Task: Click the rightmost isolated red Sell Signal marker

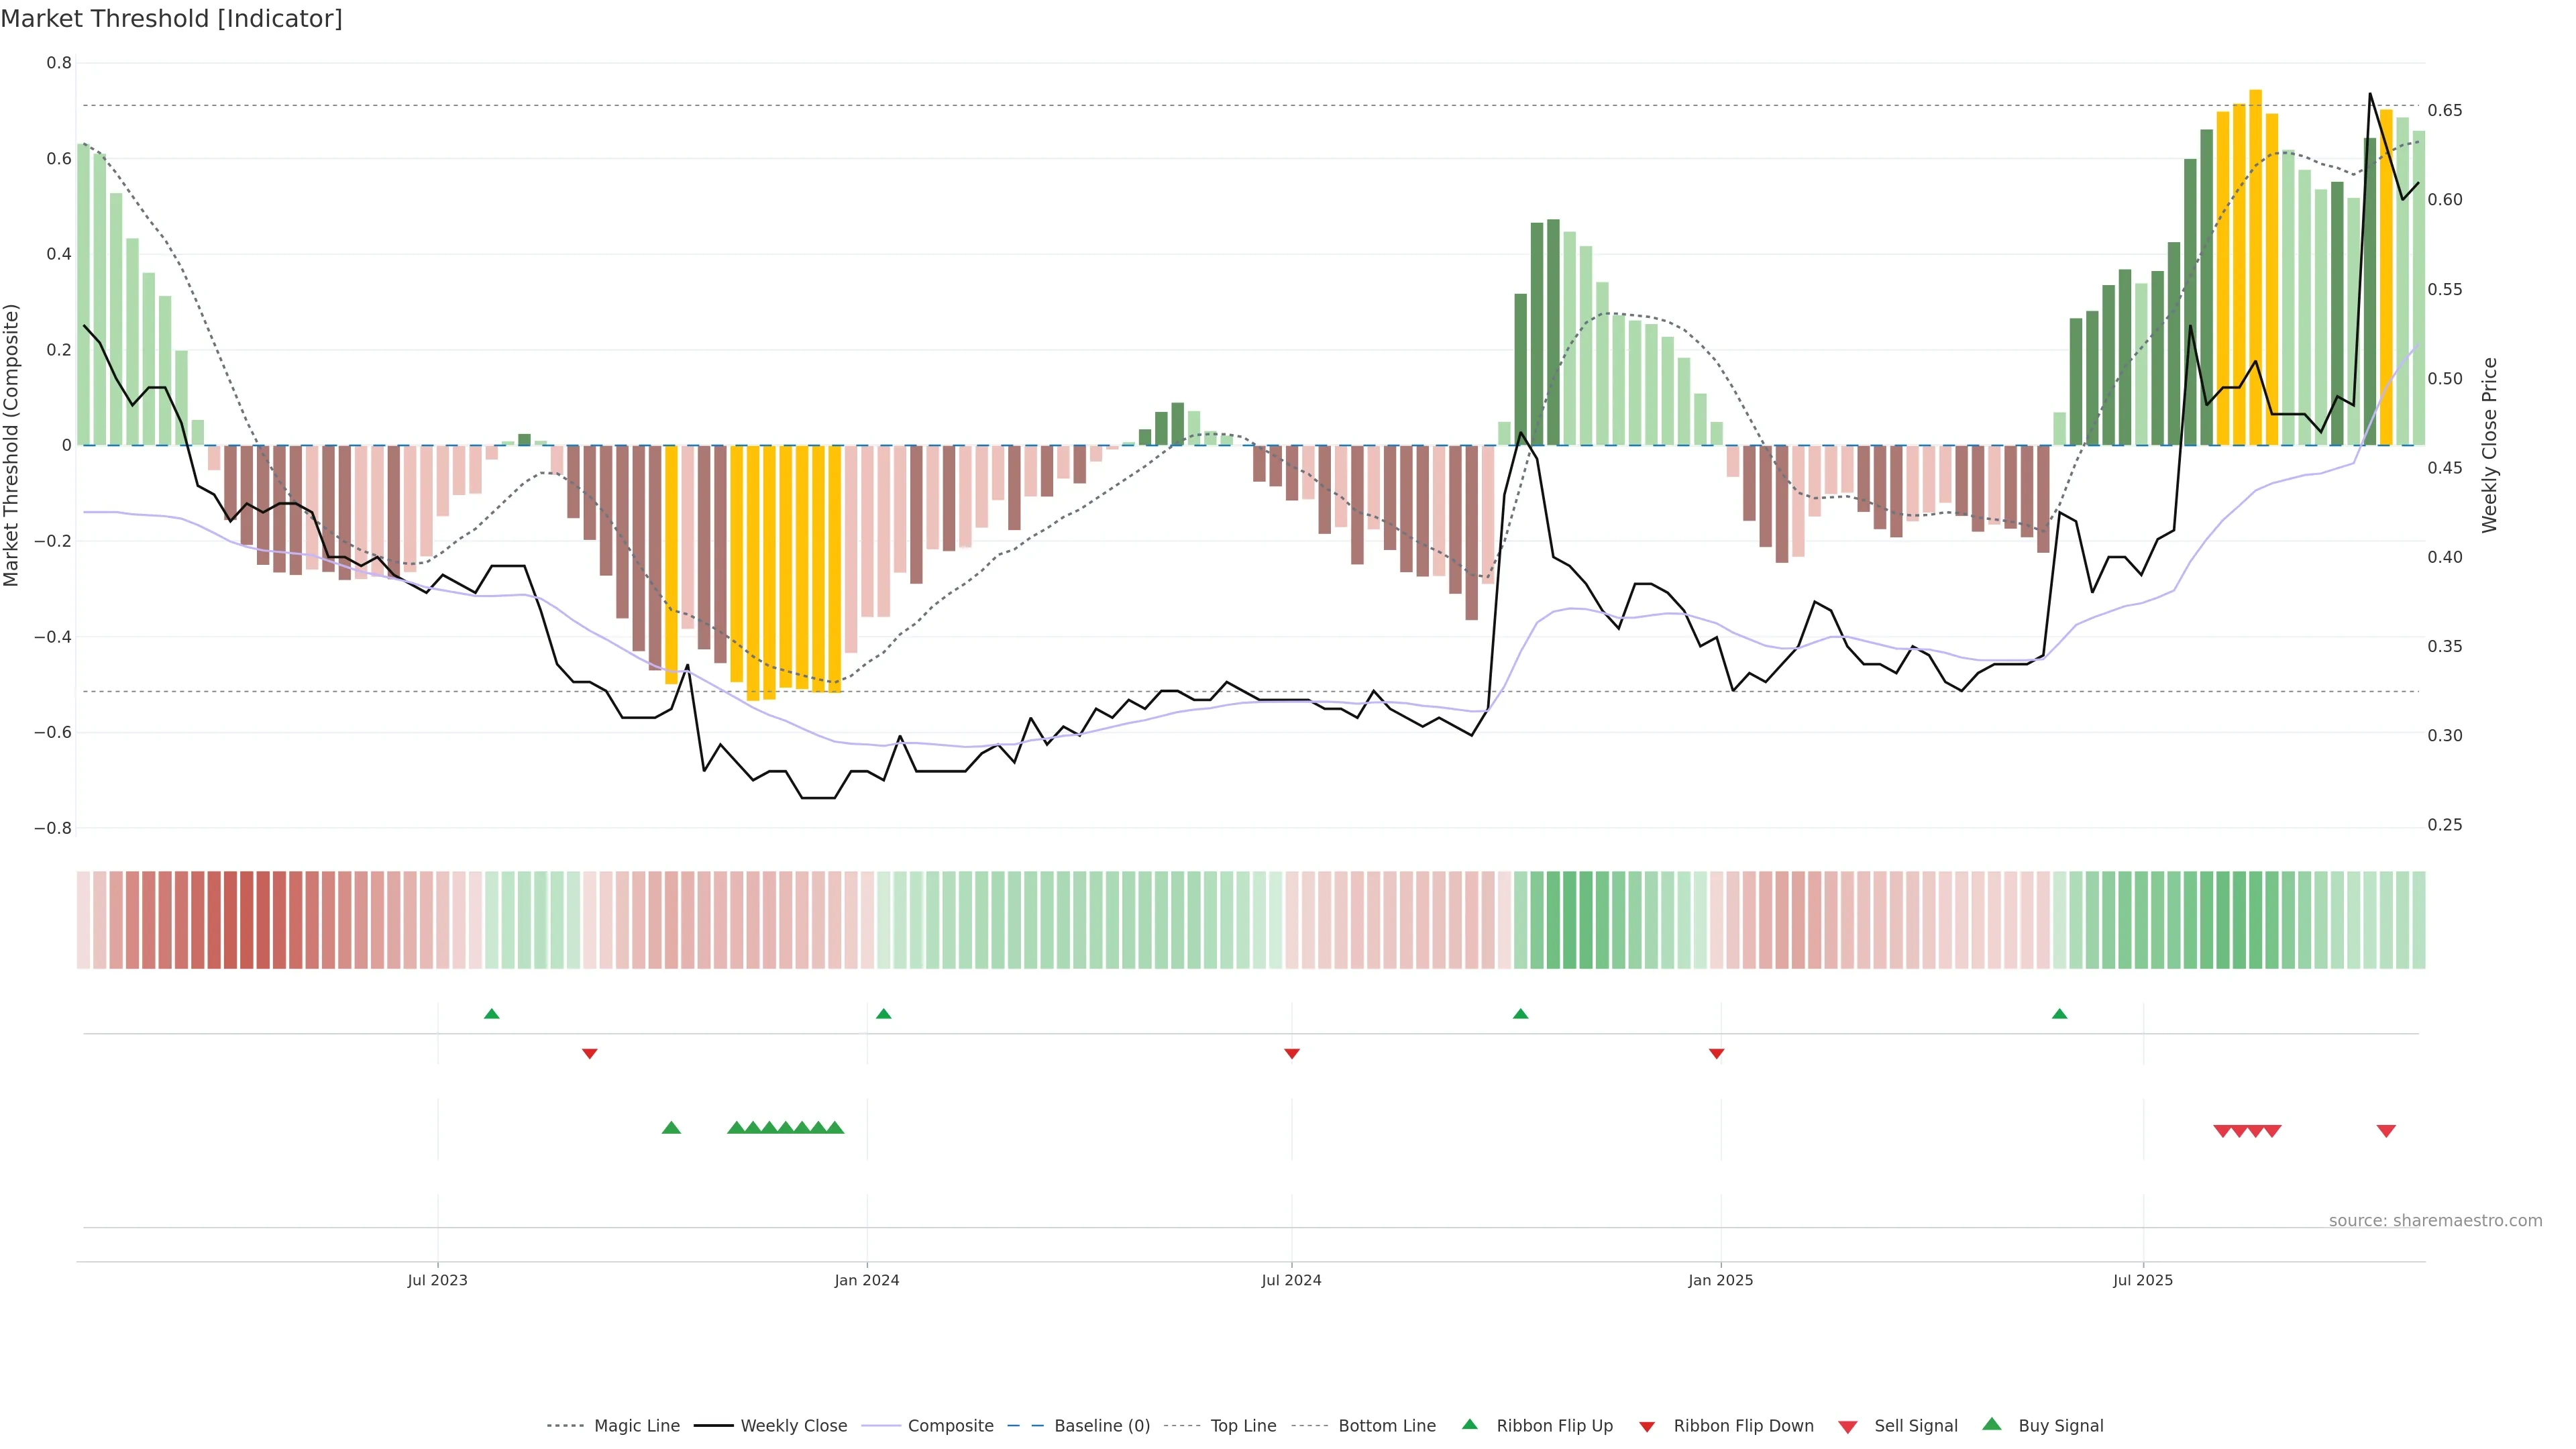Action: click(x=2385, y=1131)
